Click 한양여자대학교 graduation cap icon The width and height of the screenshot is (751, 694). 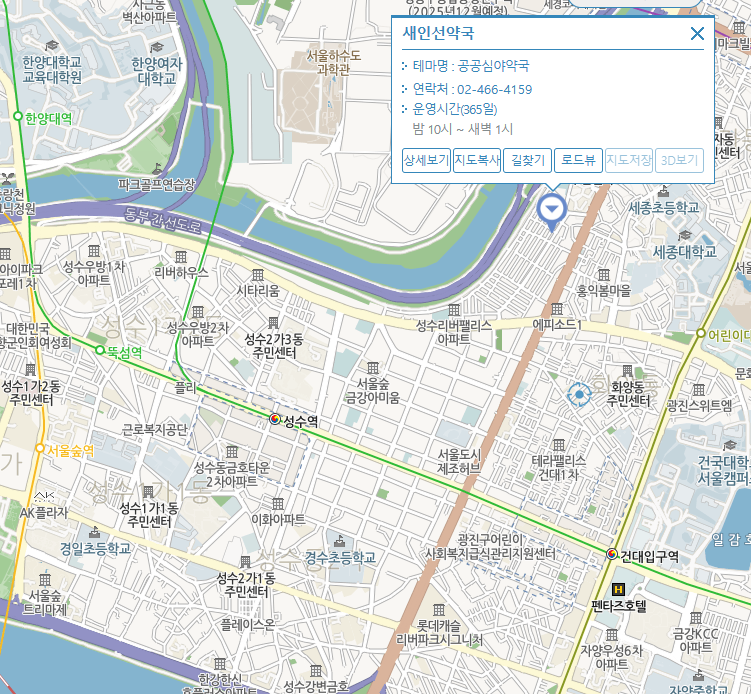pyautogui.click(x=157, y=47)
